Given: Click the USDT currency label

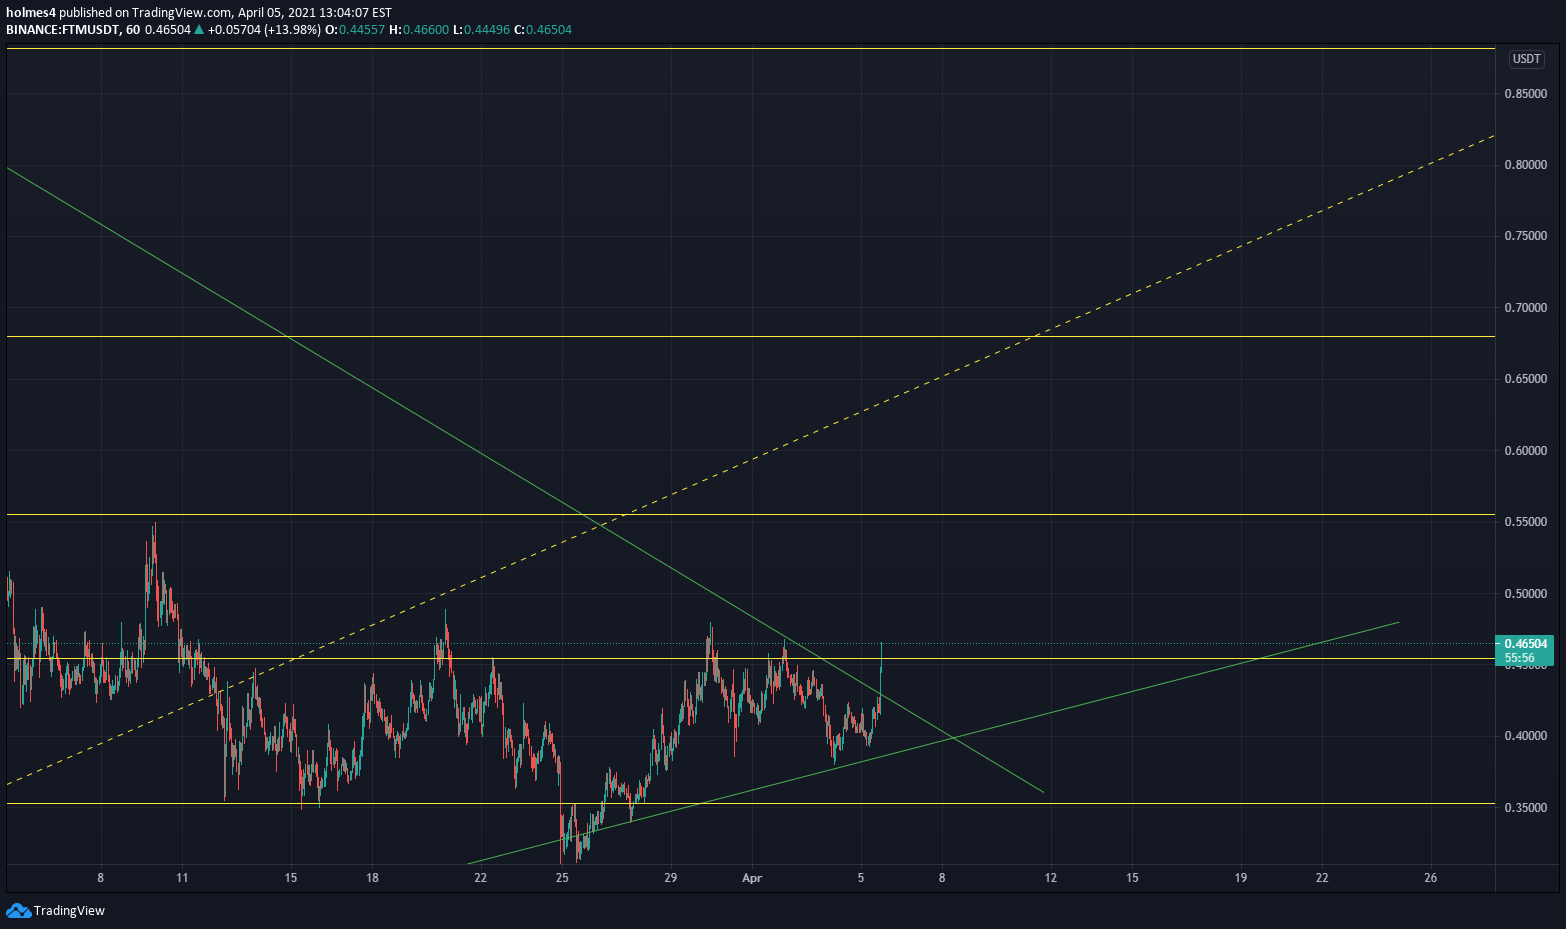Looking at the screenshot, I should pyautogui.click(x=1526, y=59).
